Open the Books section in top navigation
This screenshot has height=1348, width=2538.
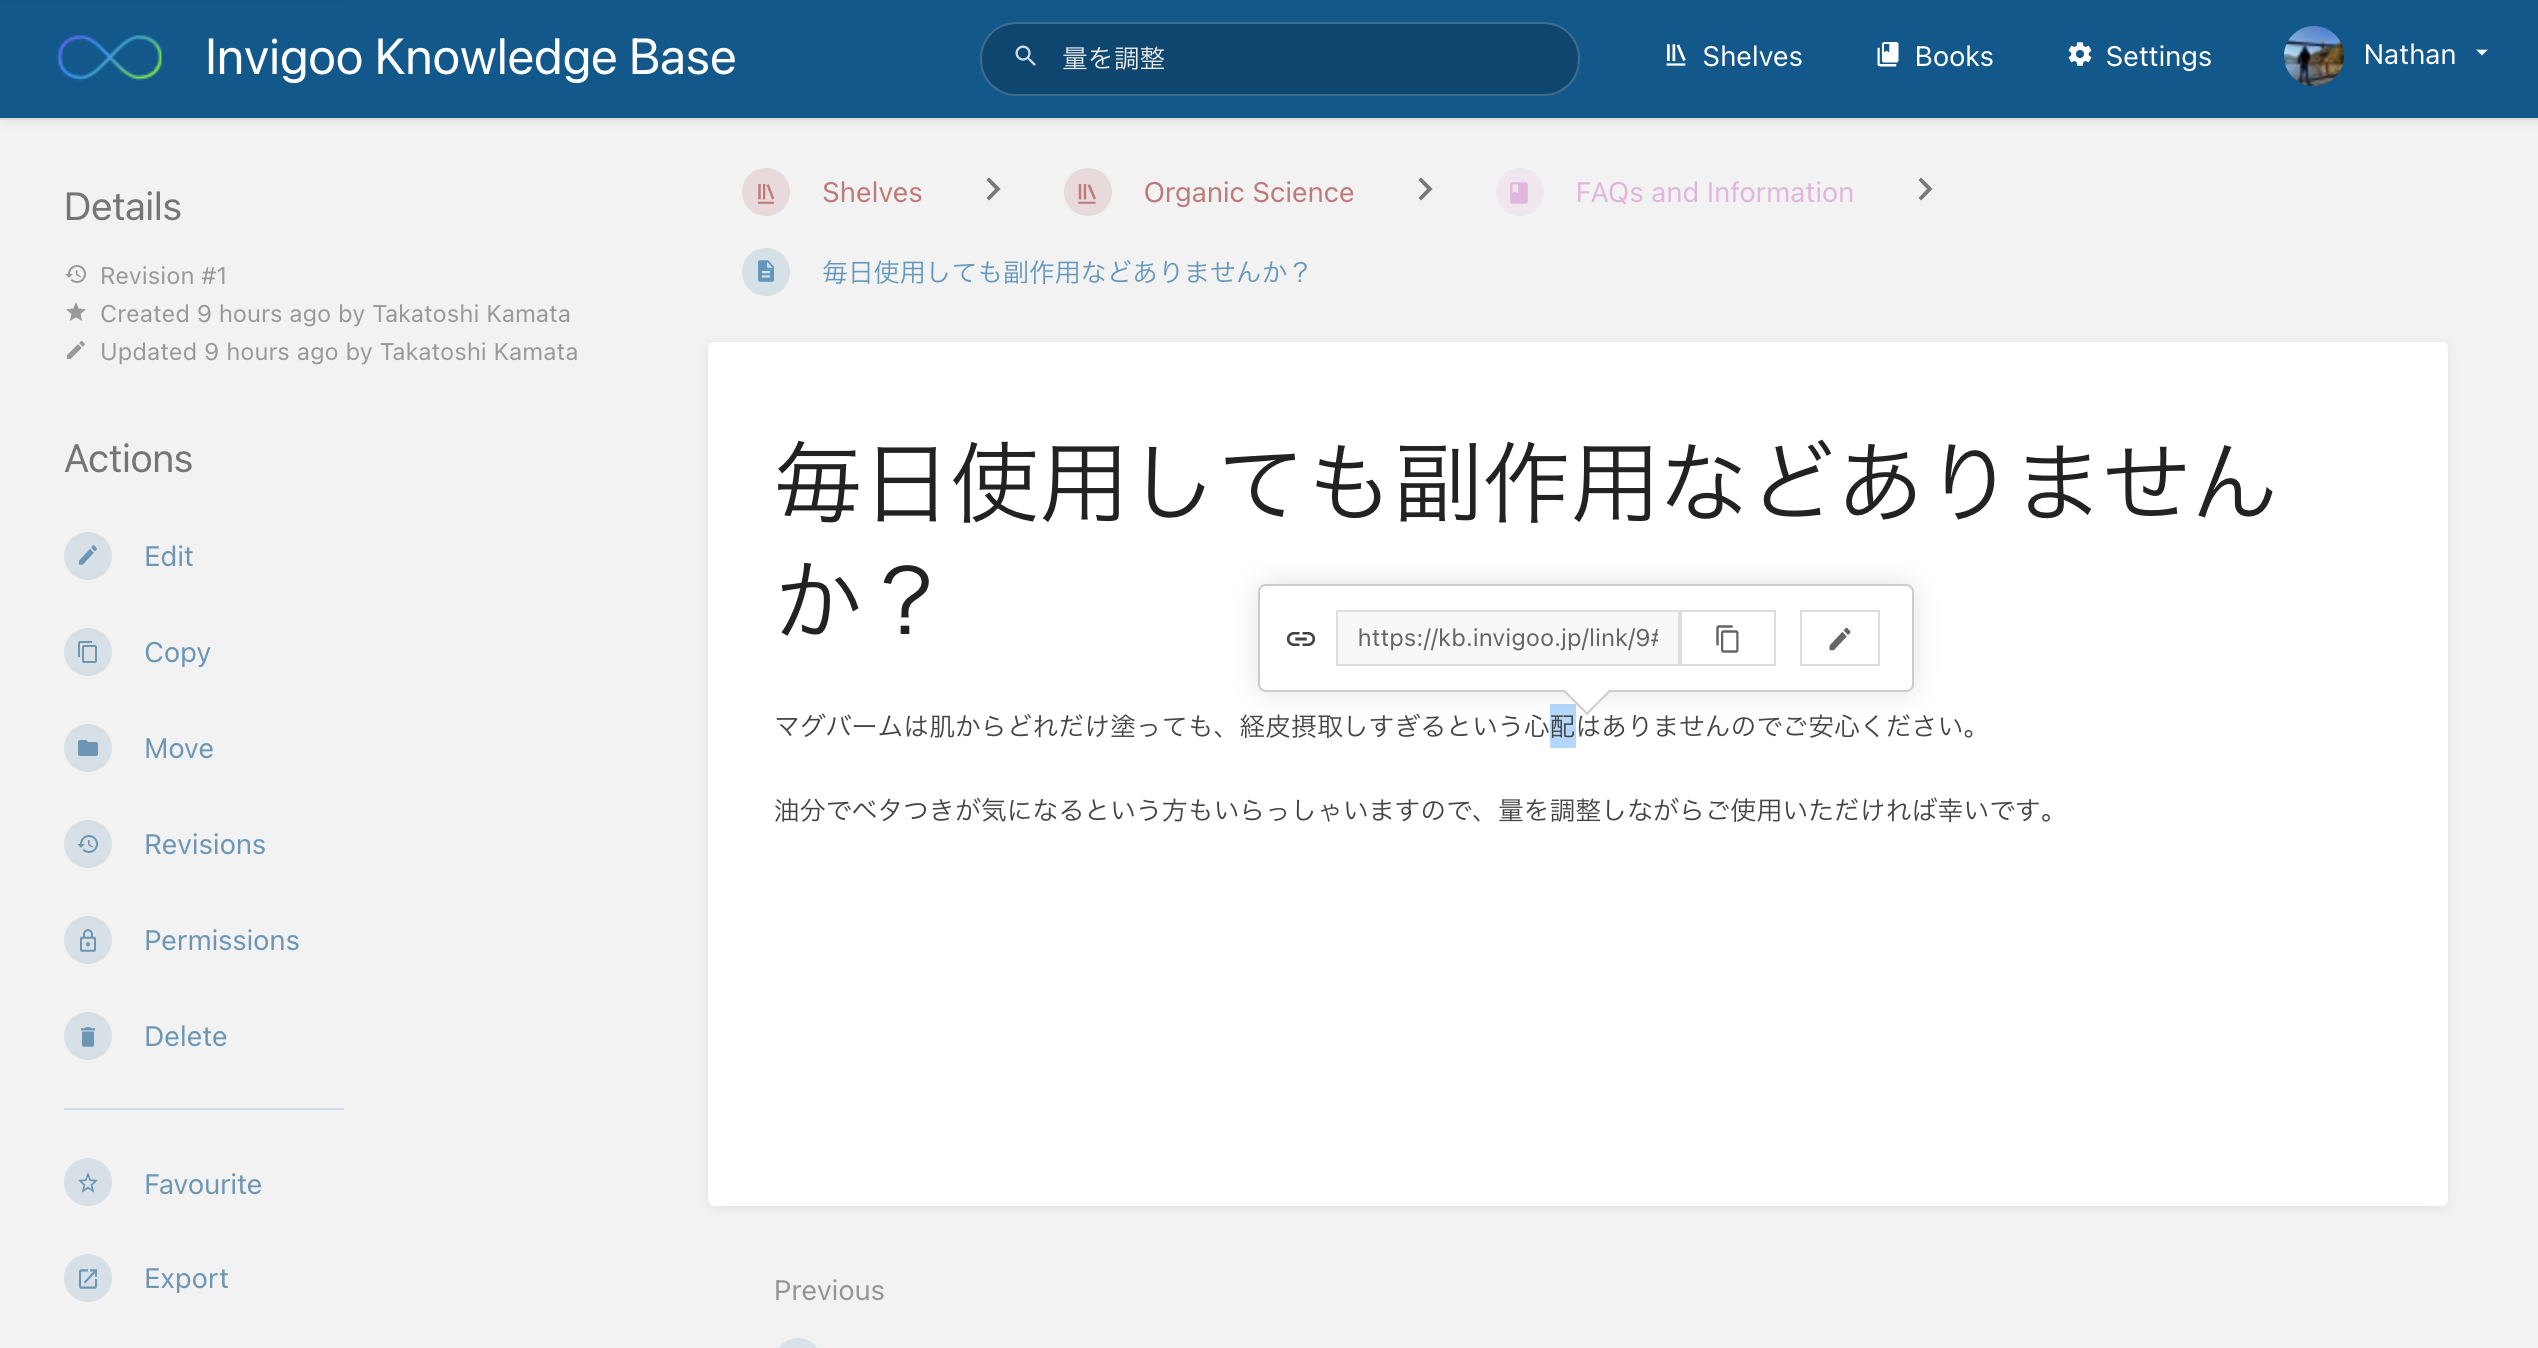click(1932, 56)
